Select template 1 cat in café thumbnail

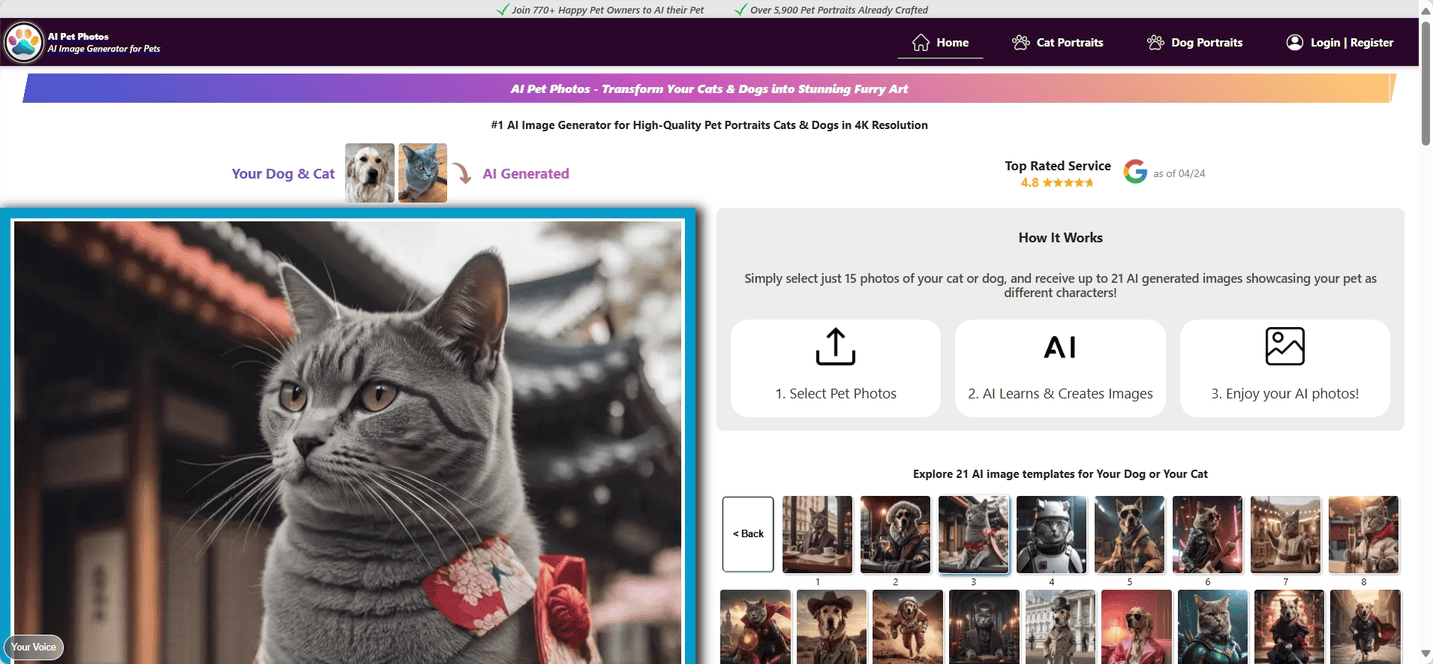(x=817, y=534)
